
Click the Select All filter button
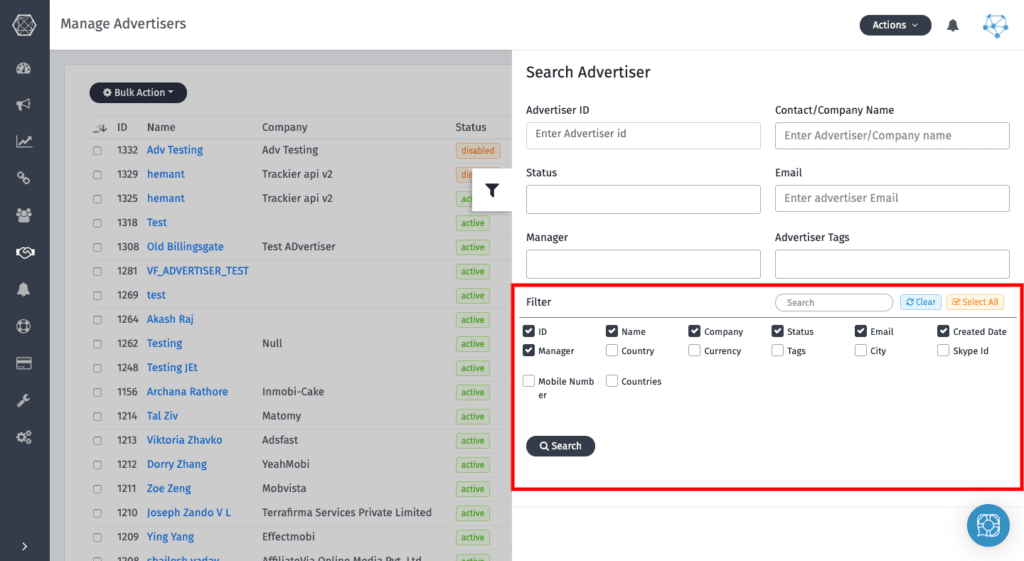974,302
